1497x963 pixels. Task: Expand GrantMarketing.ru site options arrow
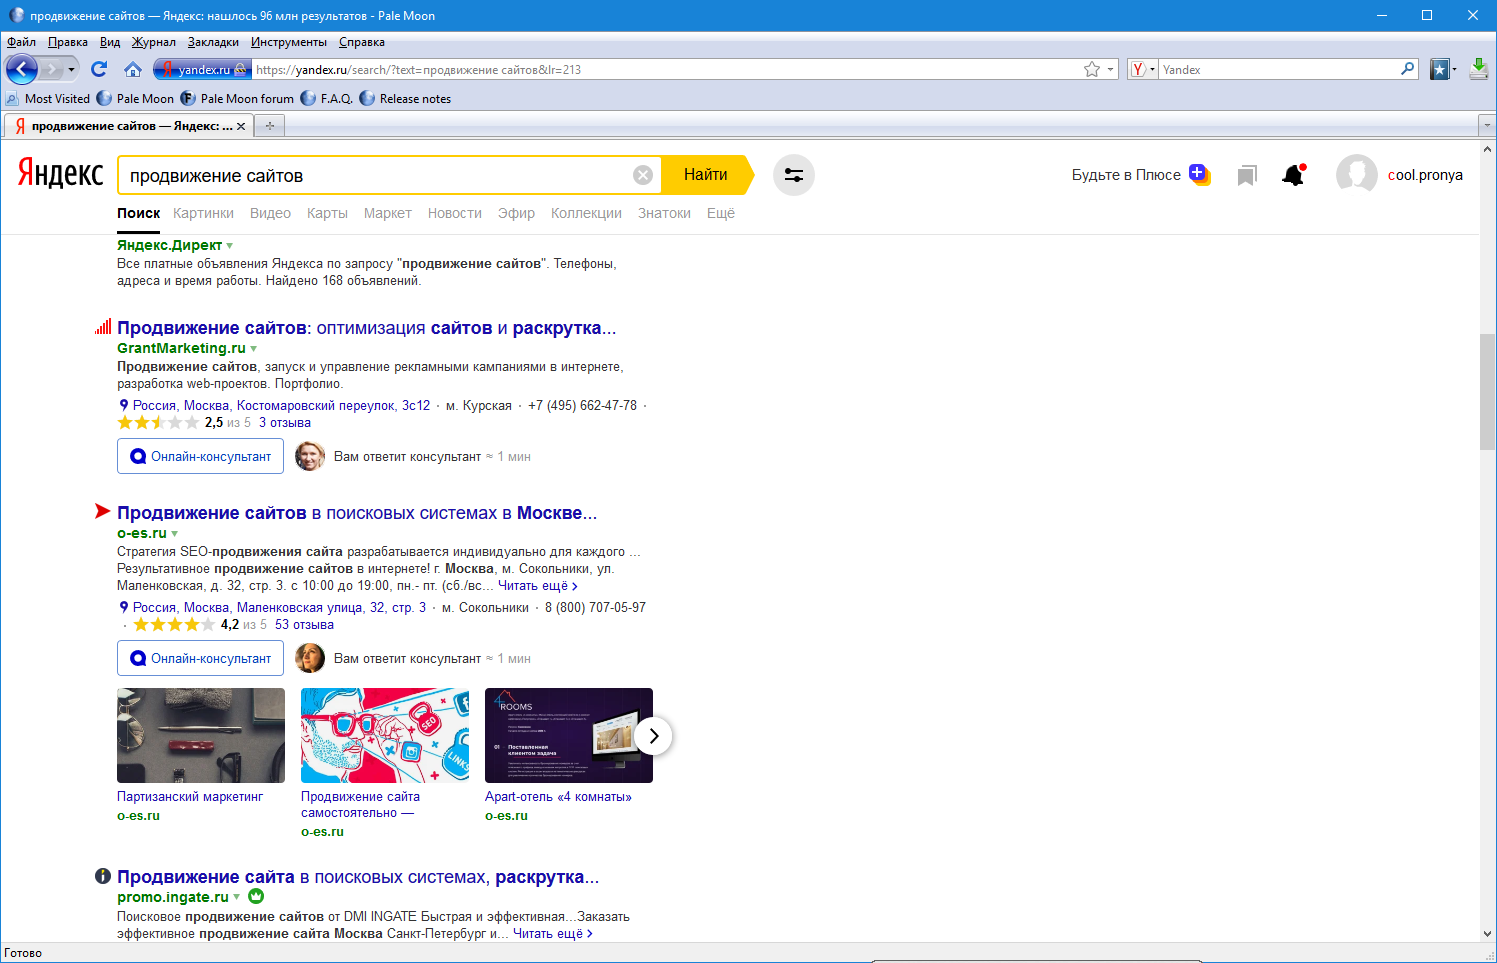pos(254,349)
